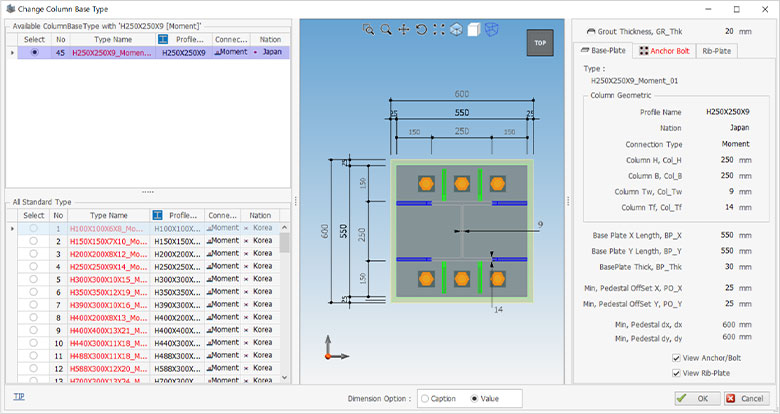Open the TIP link
Screen dimensions: 780x414
coord(19,397)
